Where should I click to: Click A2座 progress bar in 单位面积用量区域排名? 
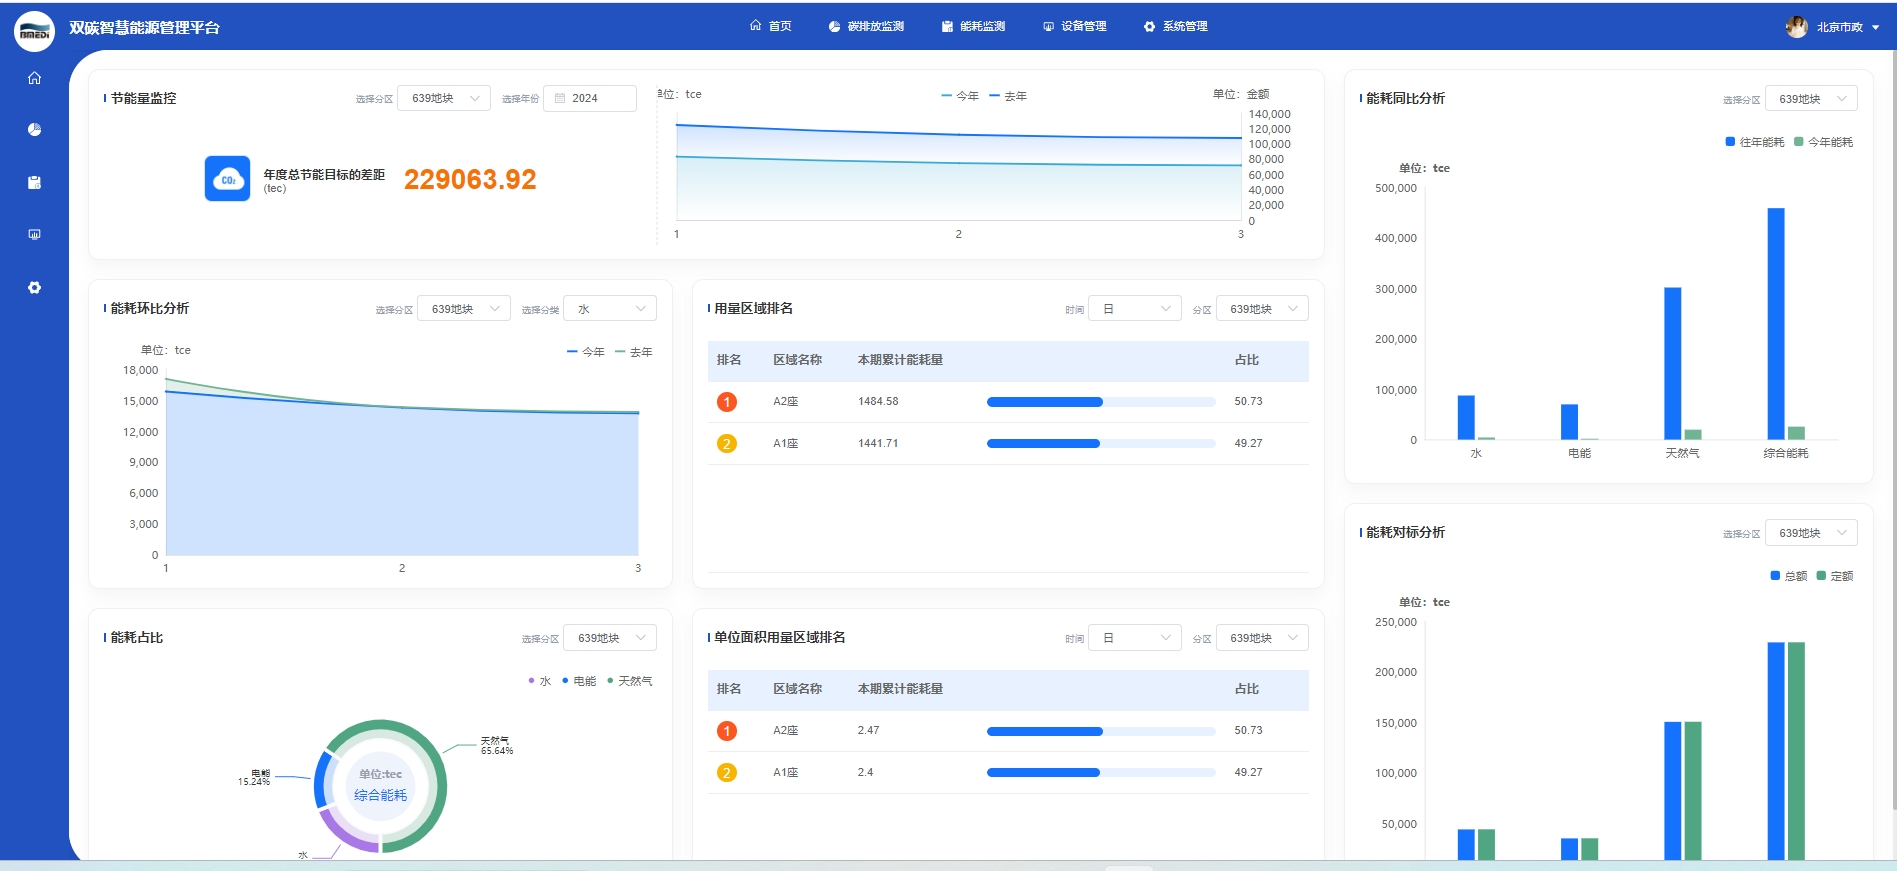click(1101, 731)
